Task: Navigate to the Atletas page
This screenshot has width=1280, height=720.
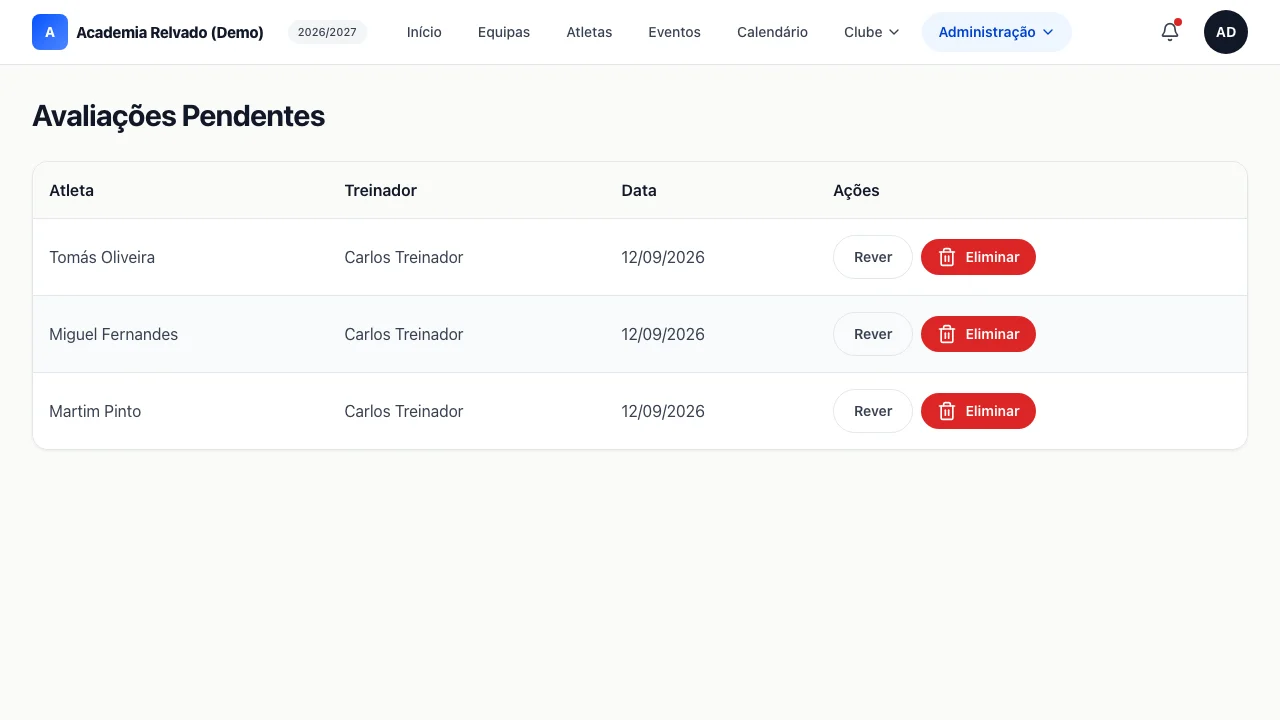Action: tap(589, 32)
